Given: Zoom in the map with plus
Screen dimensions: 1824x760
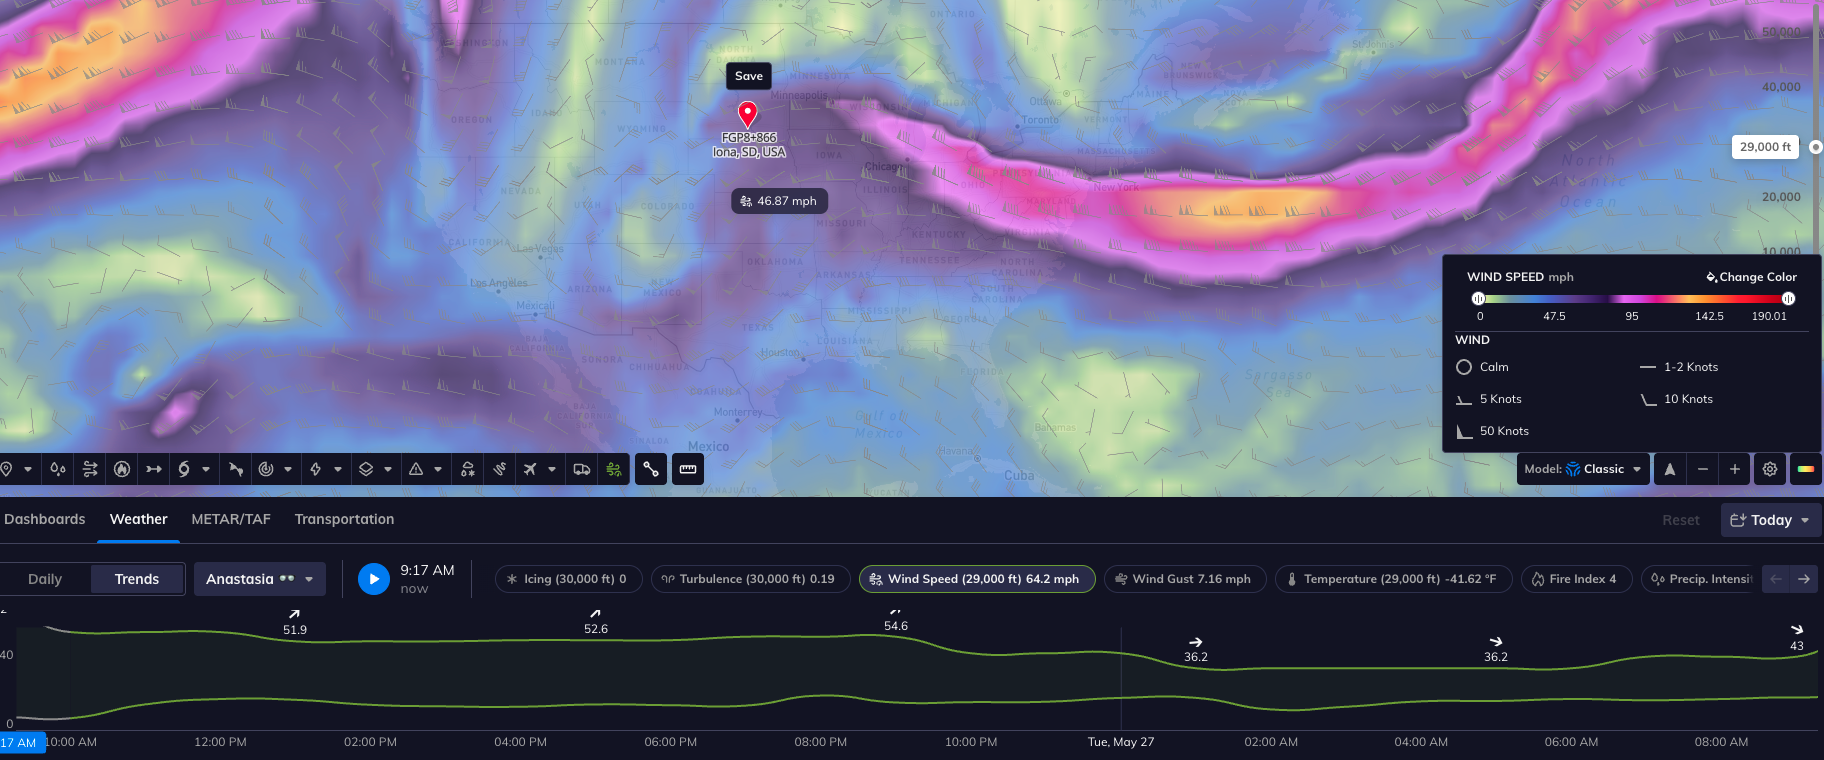Looking at the screenshot, I should tap(1735, 469).
